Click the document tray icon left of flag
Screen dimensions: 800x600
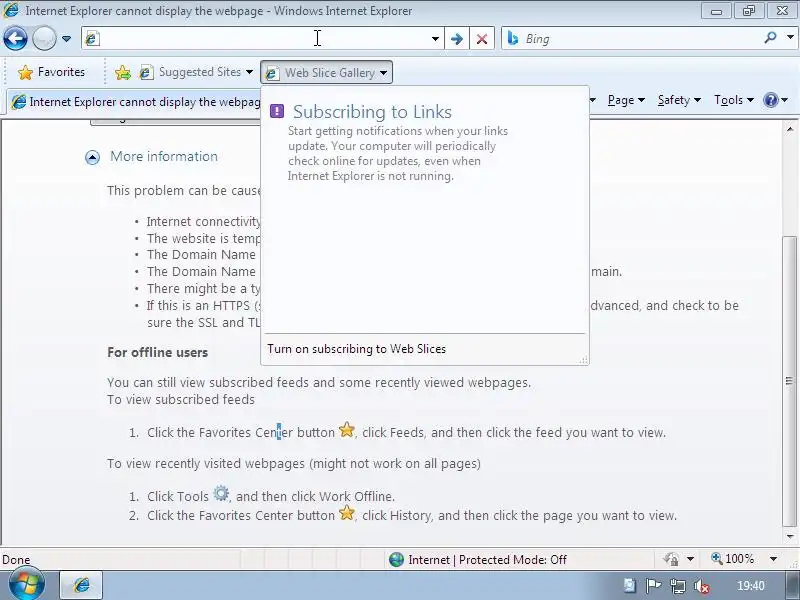coord(630,585)
